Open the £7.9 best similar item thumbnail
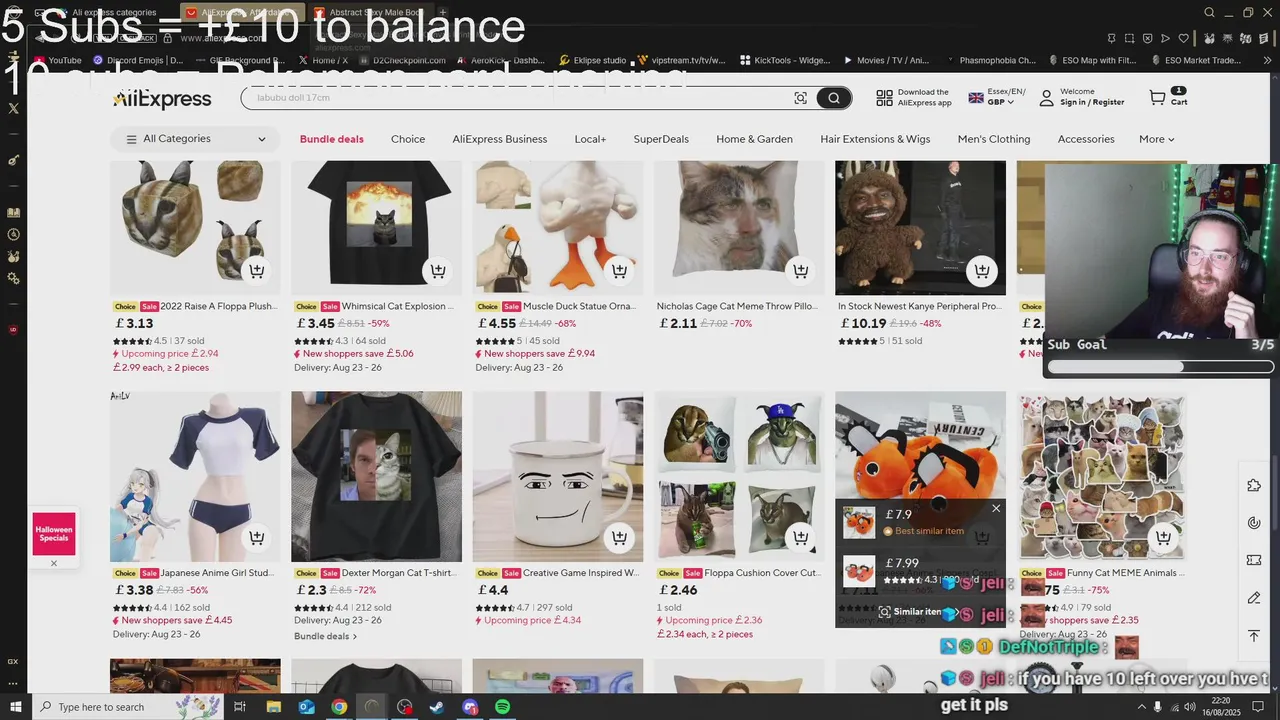This screenshot has height=720, width=1280. pyautogui.click(x=859, y=522)
